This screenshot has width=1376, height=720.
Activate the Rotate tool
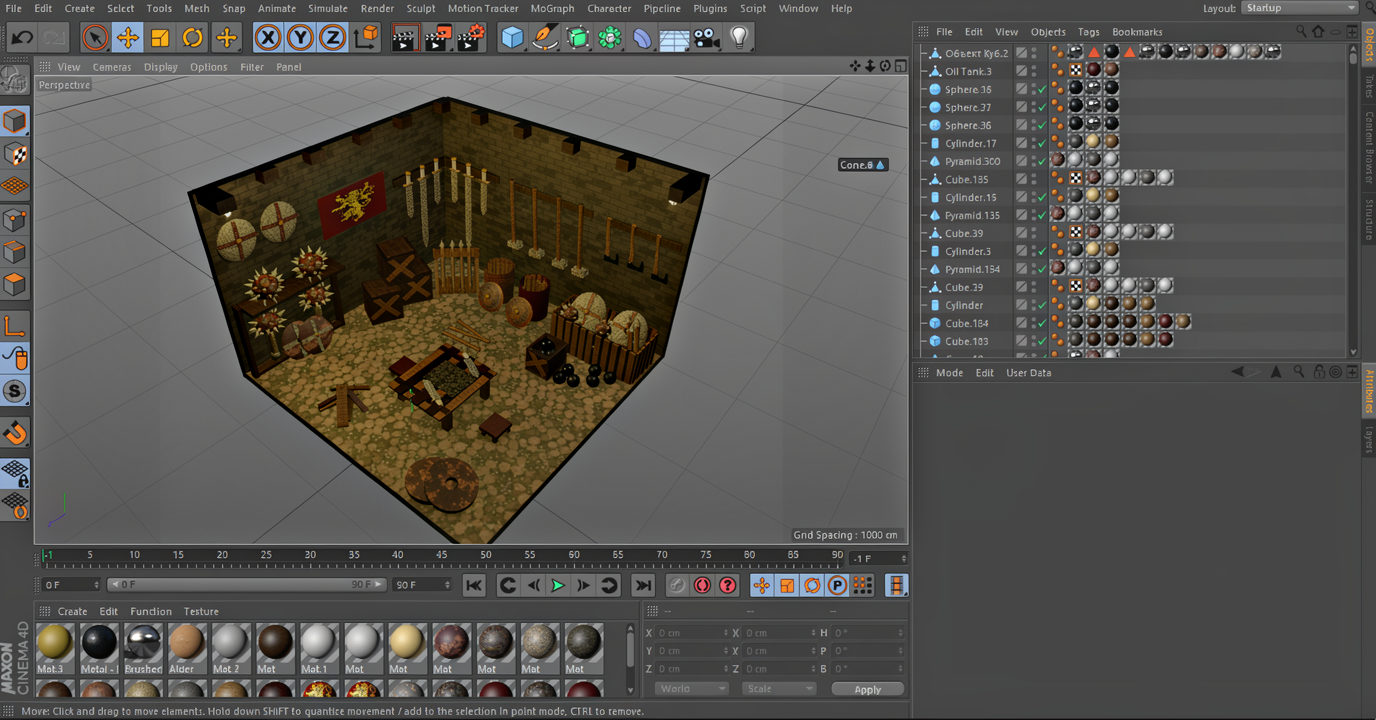193,38
